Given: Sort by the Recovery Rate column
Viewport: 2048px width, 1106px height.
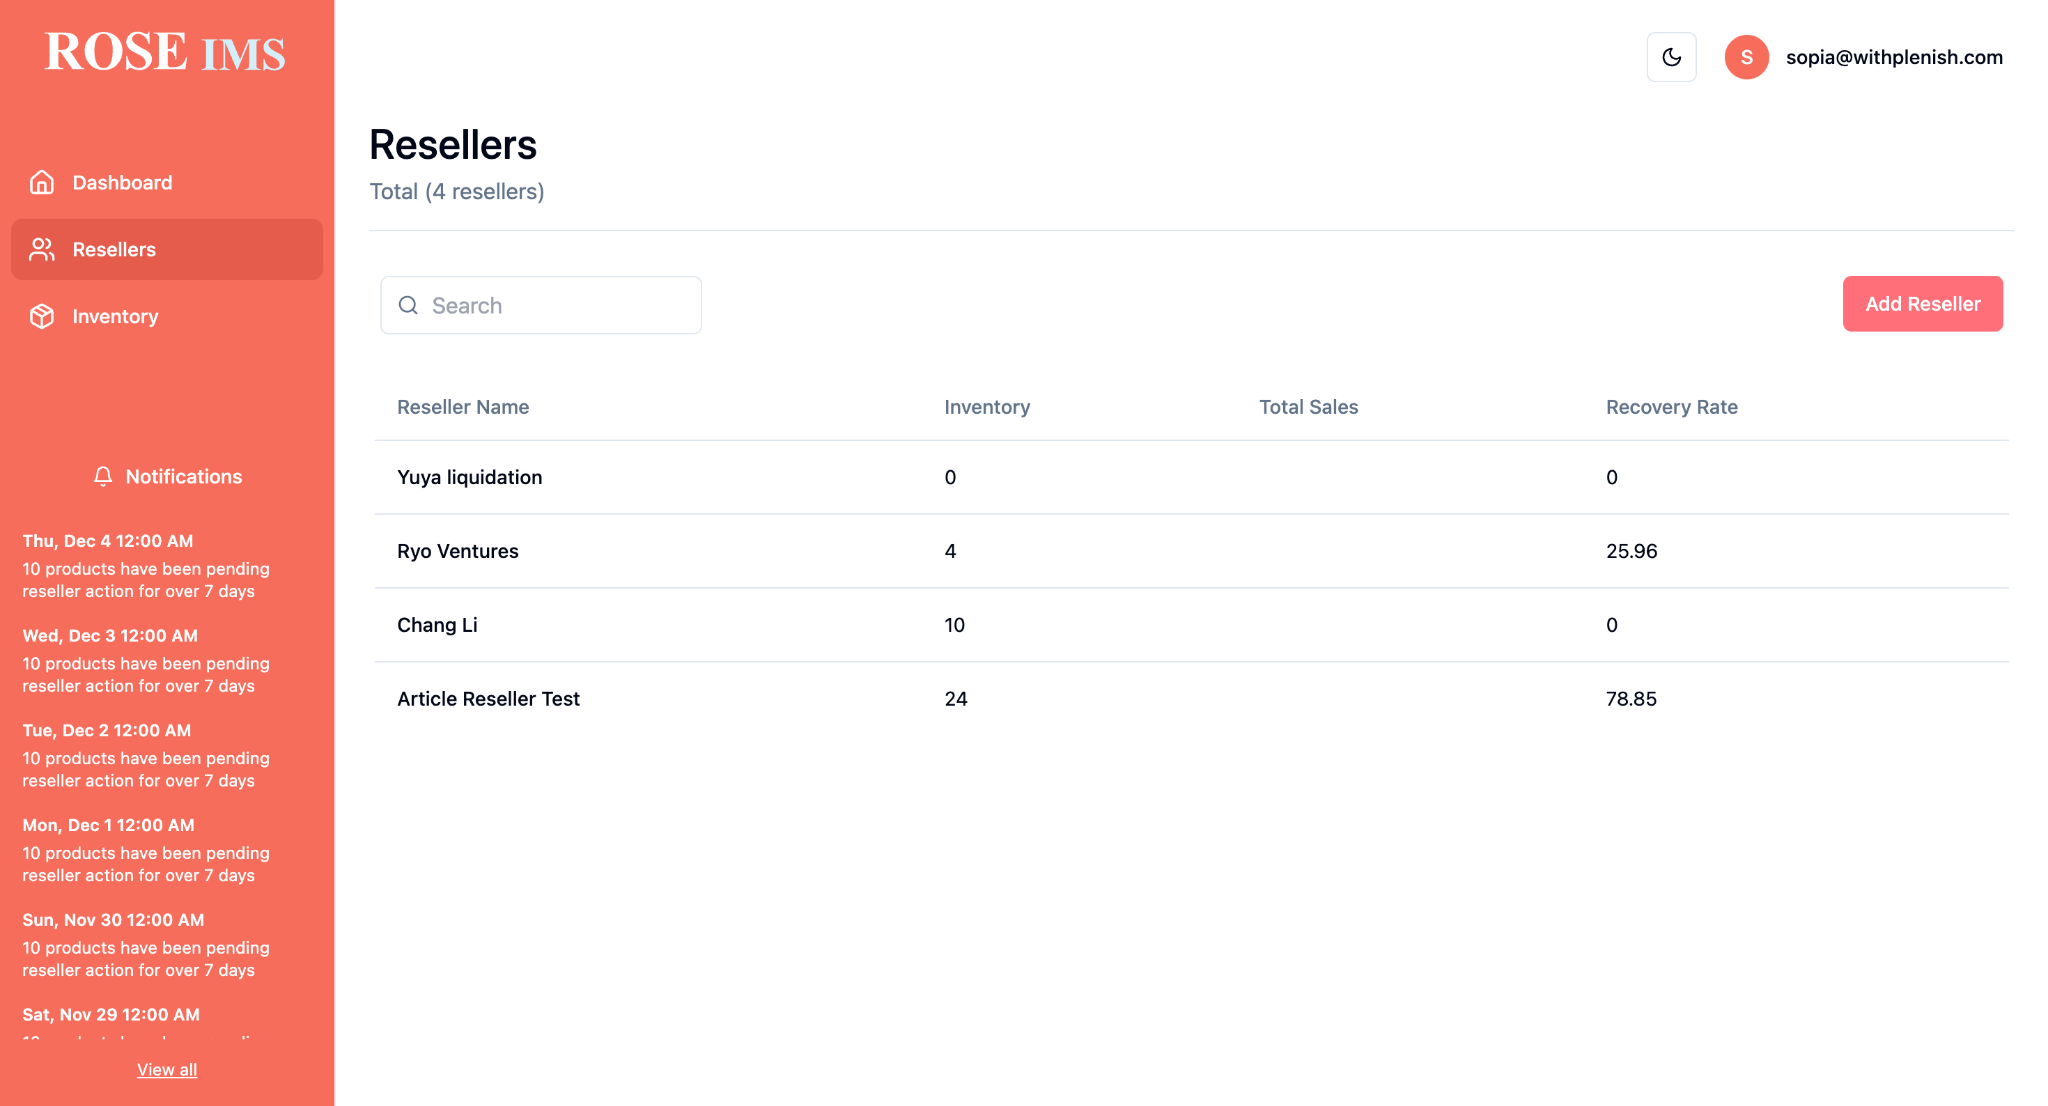Looking at the screenshot, I should tap(1671, 407).
